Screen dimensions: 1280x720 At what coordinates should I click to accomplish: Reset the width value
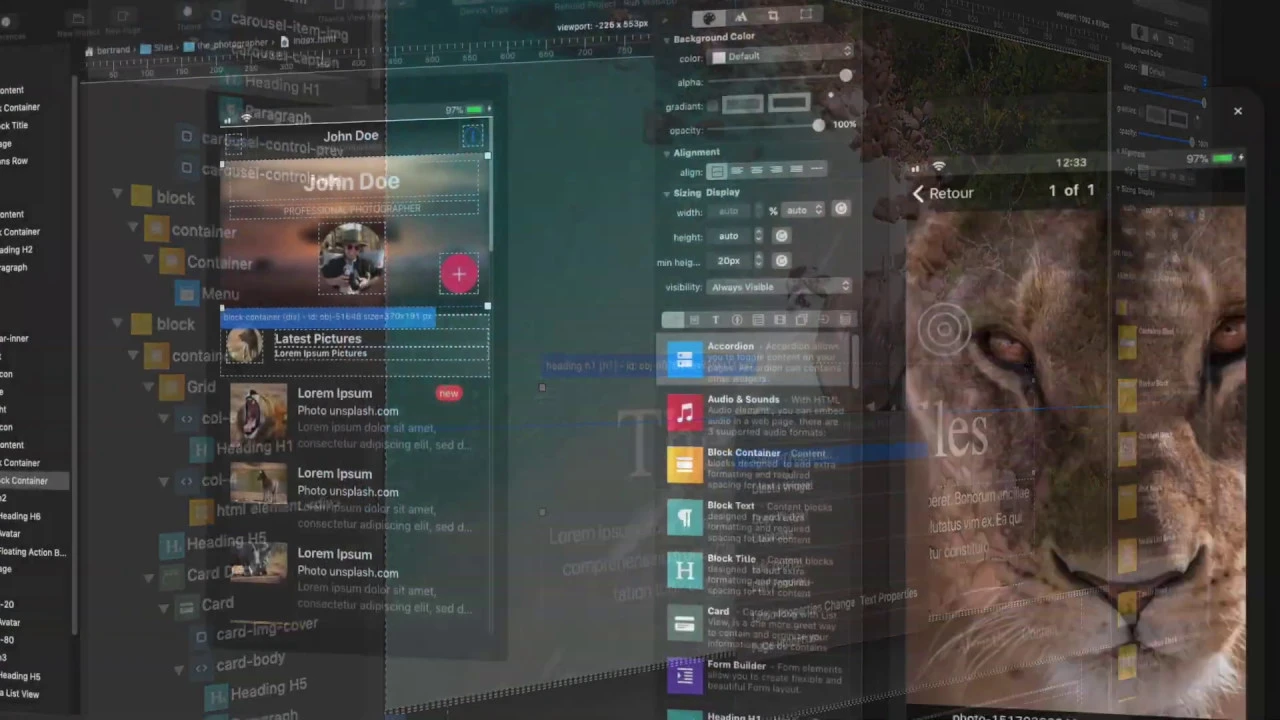pos(841,209)
